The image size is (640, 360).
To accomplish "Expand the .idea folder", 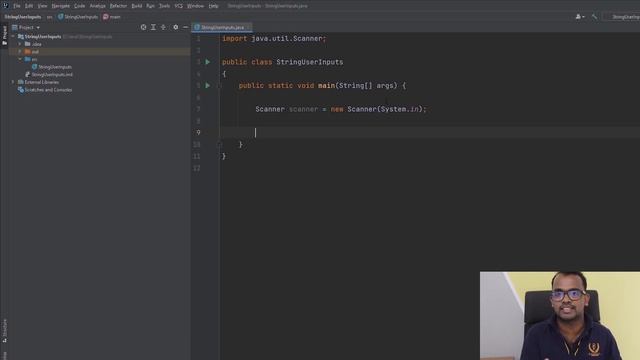I will click(x=20, y=44).
